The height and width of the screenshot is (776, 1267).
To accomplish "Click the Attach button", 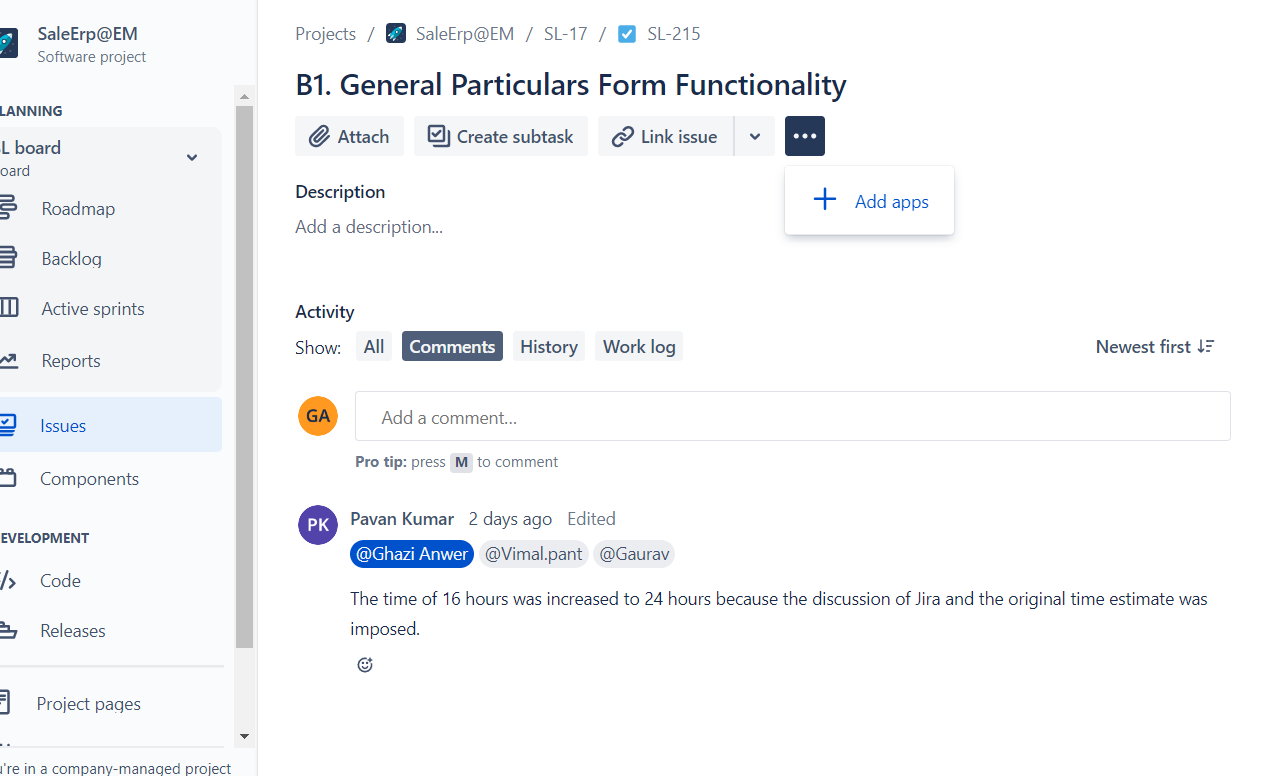I will 349,136.
